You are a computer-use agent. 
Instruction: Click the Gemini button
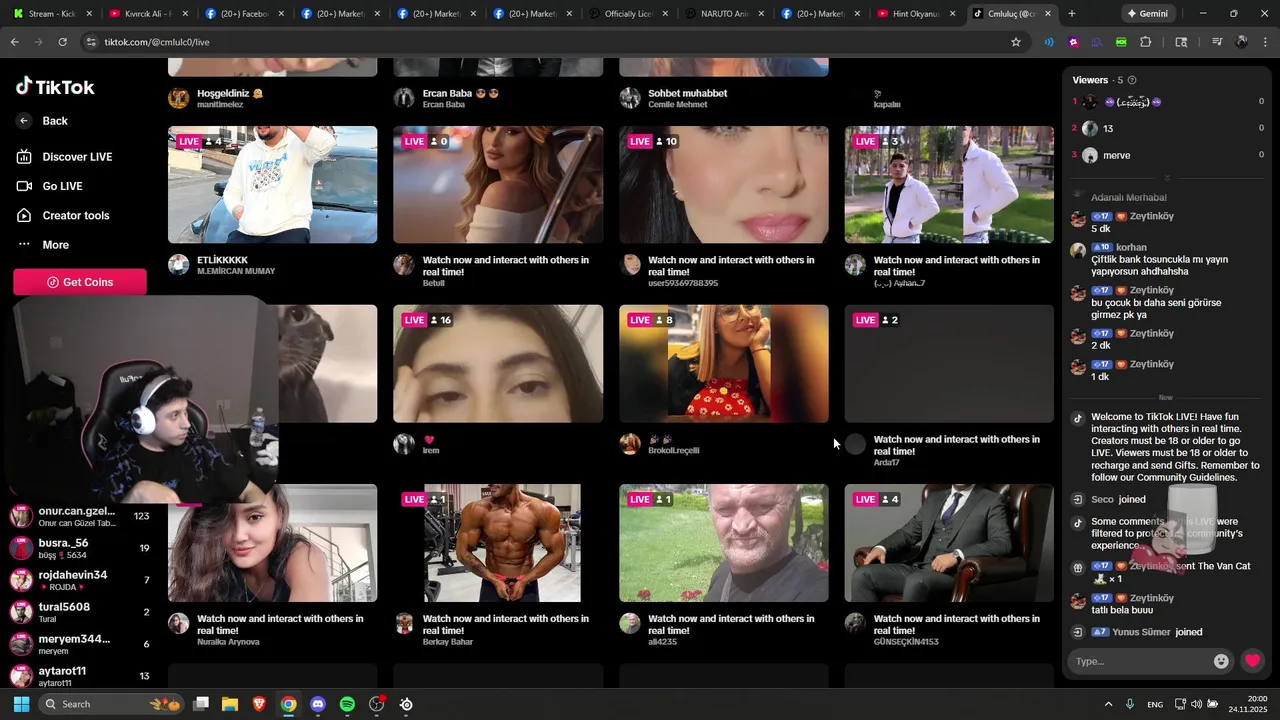tap(1147, 14)
